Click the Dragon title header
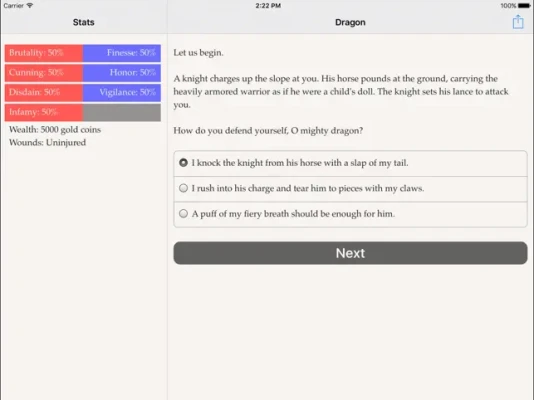Screen dimensions: 534x400 [350, 22]
